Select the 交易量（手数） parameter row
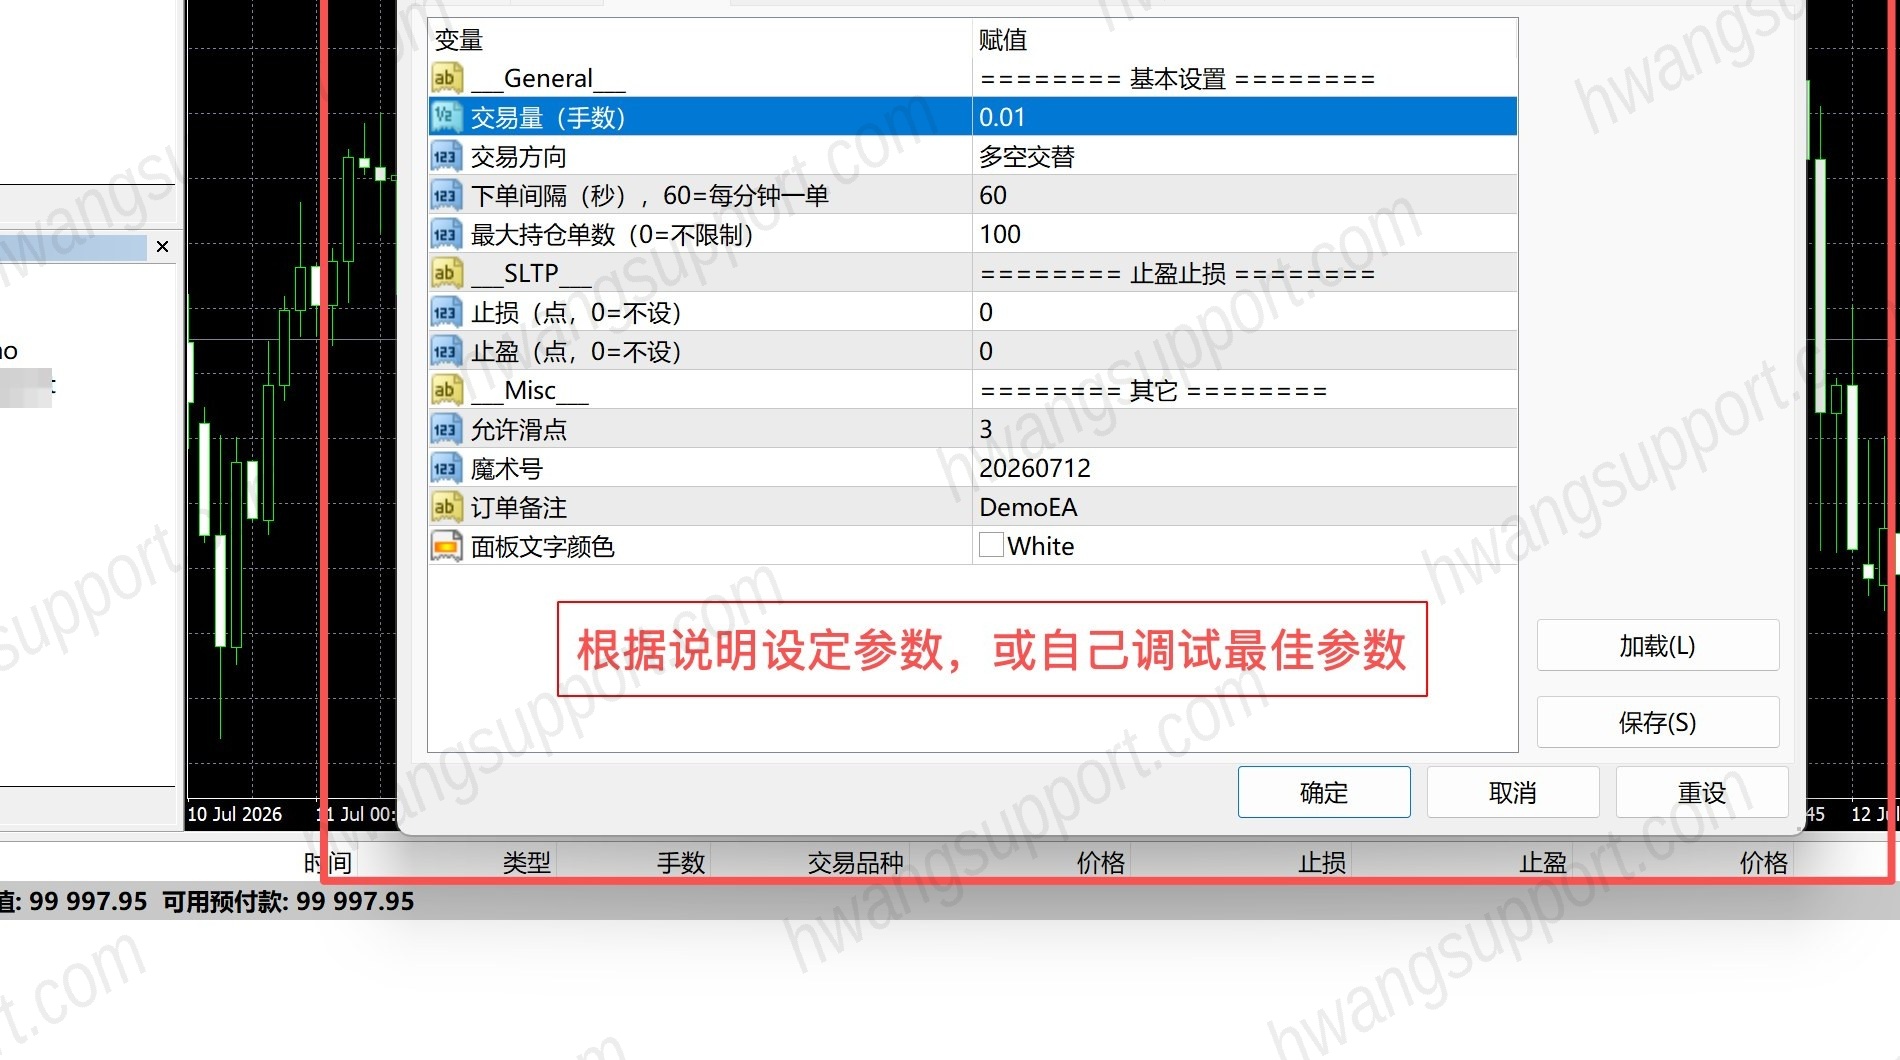Viewport: 1900px width, 1060px height. (x=973, y=117)
